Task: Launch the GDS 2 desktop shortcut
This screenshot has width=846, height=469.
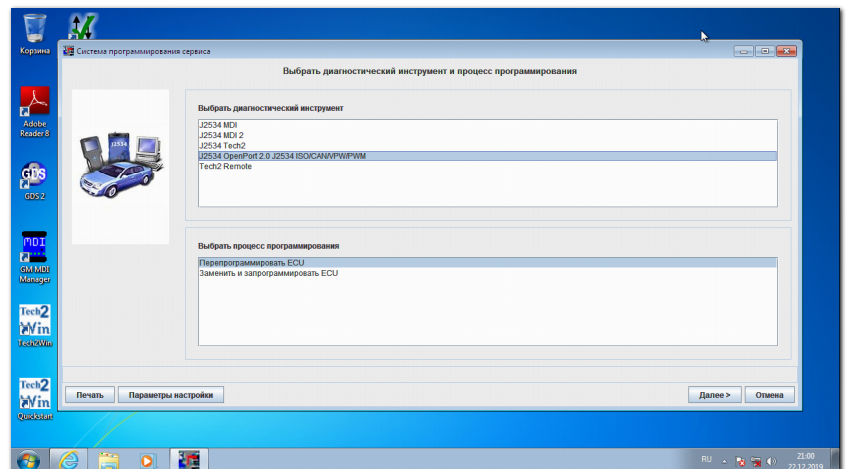Action: [x=35, y=181]
